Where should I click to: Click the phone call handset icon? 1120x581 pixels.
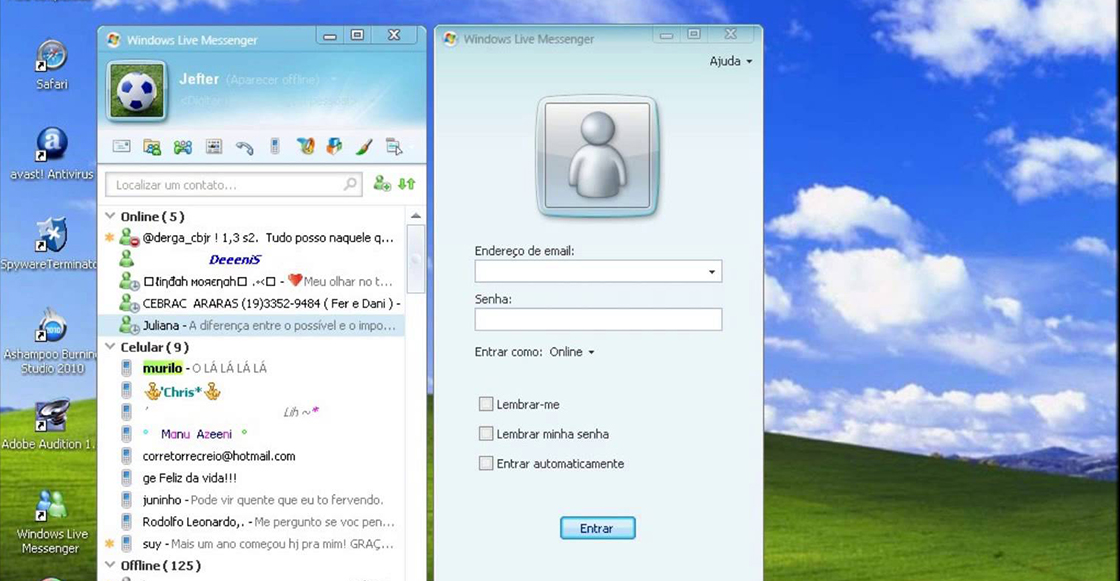click(245, 148)
